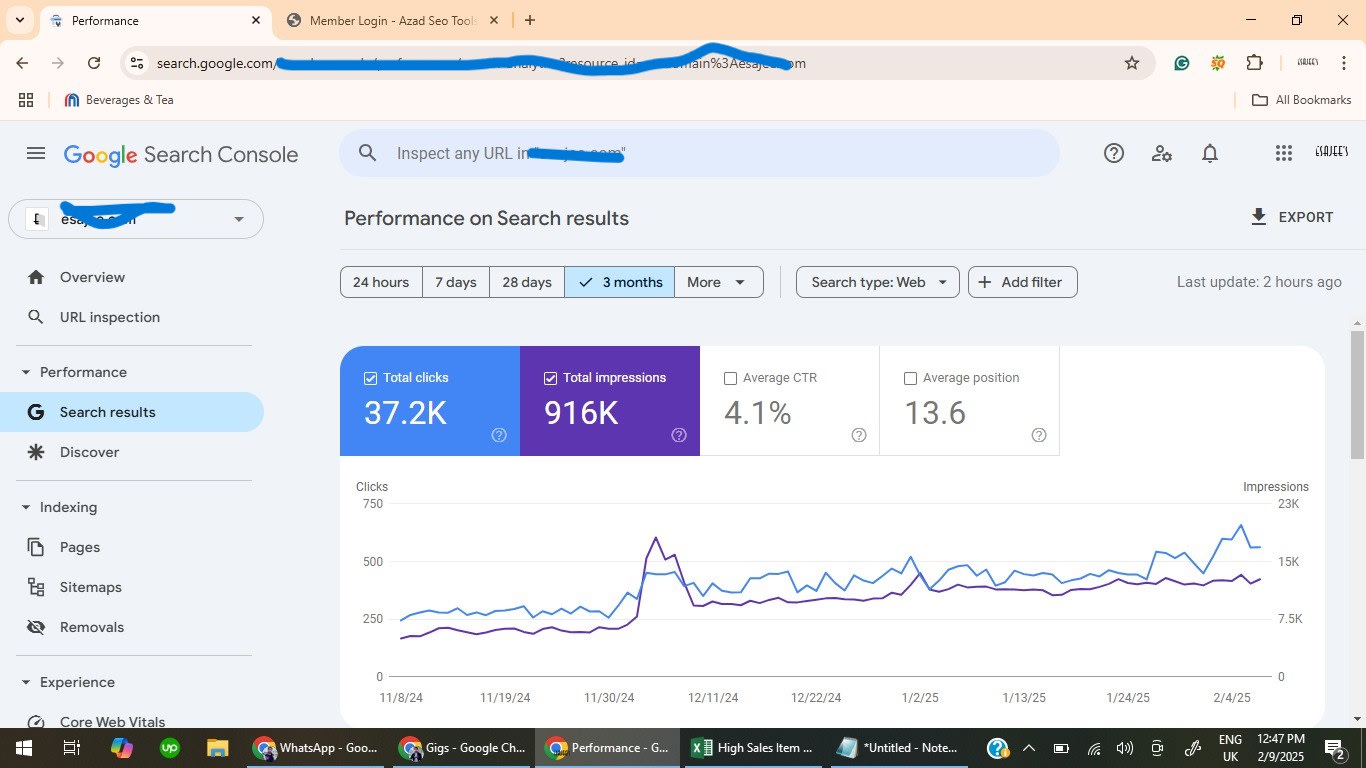1366x768 pixels.
Task: Uncheck the Total clicks checkbox
Action: click(x=371, y=378)
